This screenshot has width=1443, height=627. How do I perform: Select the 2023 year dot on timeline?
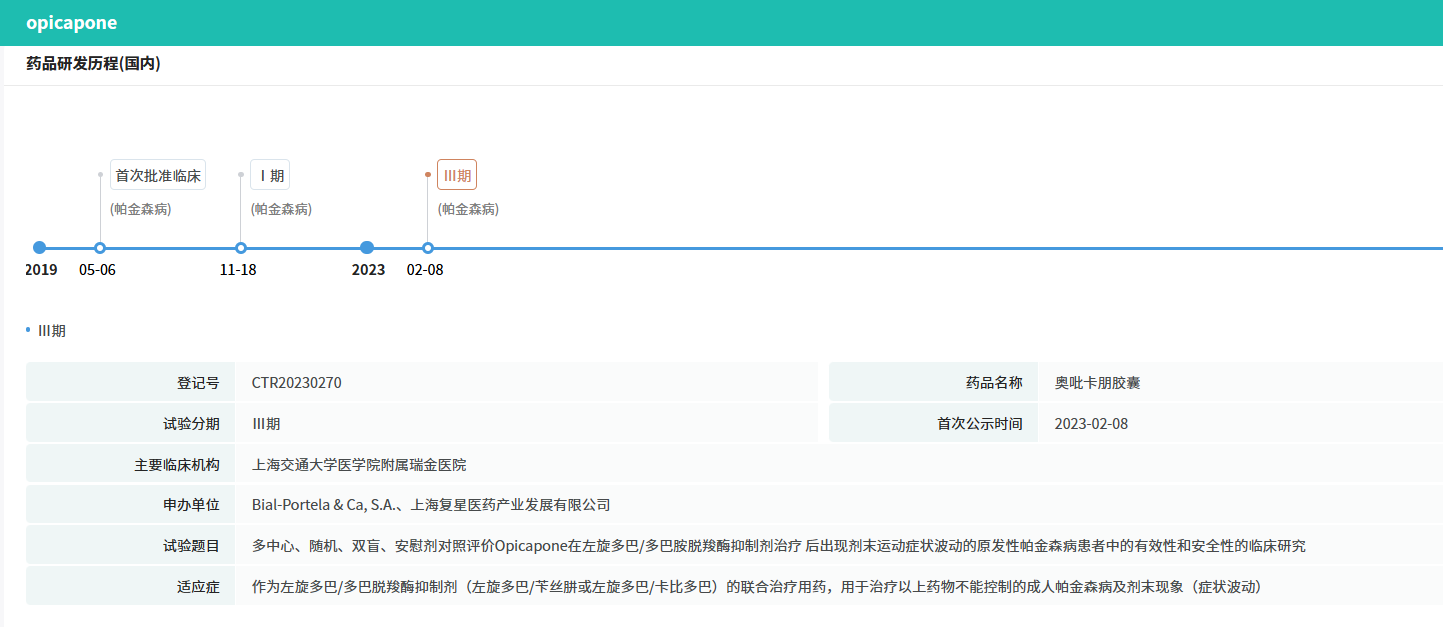[x=367, y=248]
